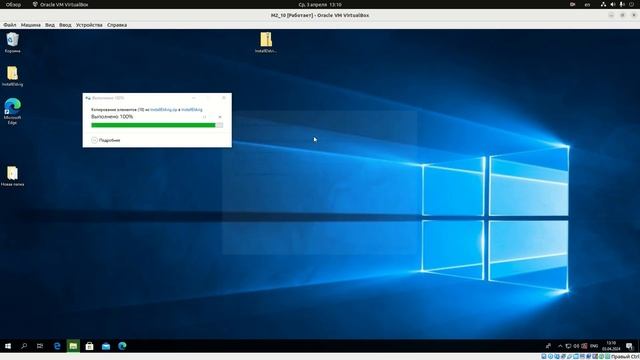The image size is (640, 360).
Task: Click the source archive link in copy dialog
Action: [164, 110]
